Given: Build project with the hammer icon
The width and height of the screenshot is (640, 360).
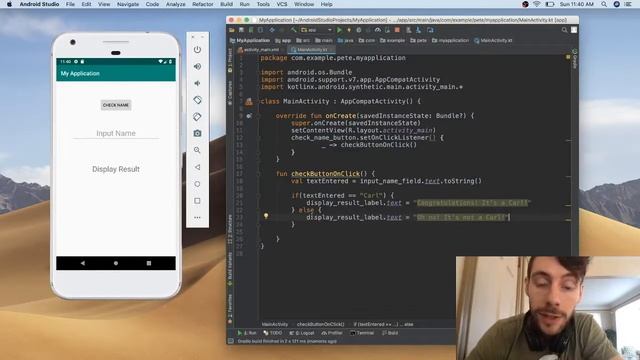Looking at the screenshot, I should coord(293,30).
